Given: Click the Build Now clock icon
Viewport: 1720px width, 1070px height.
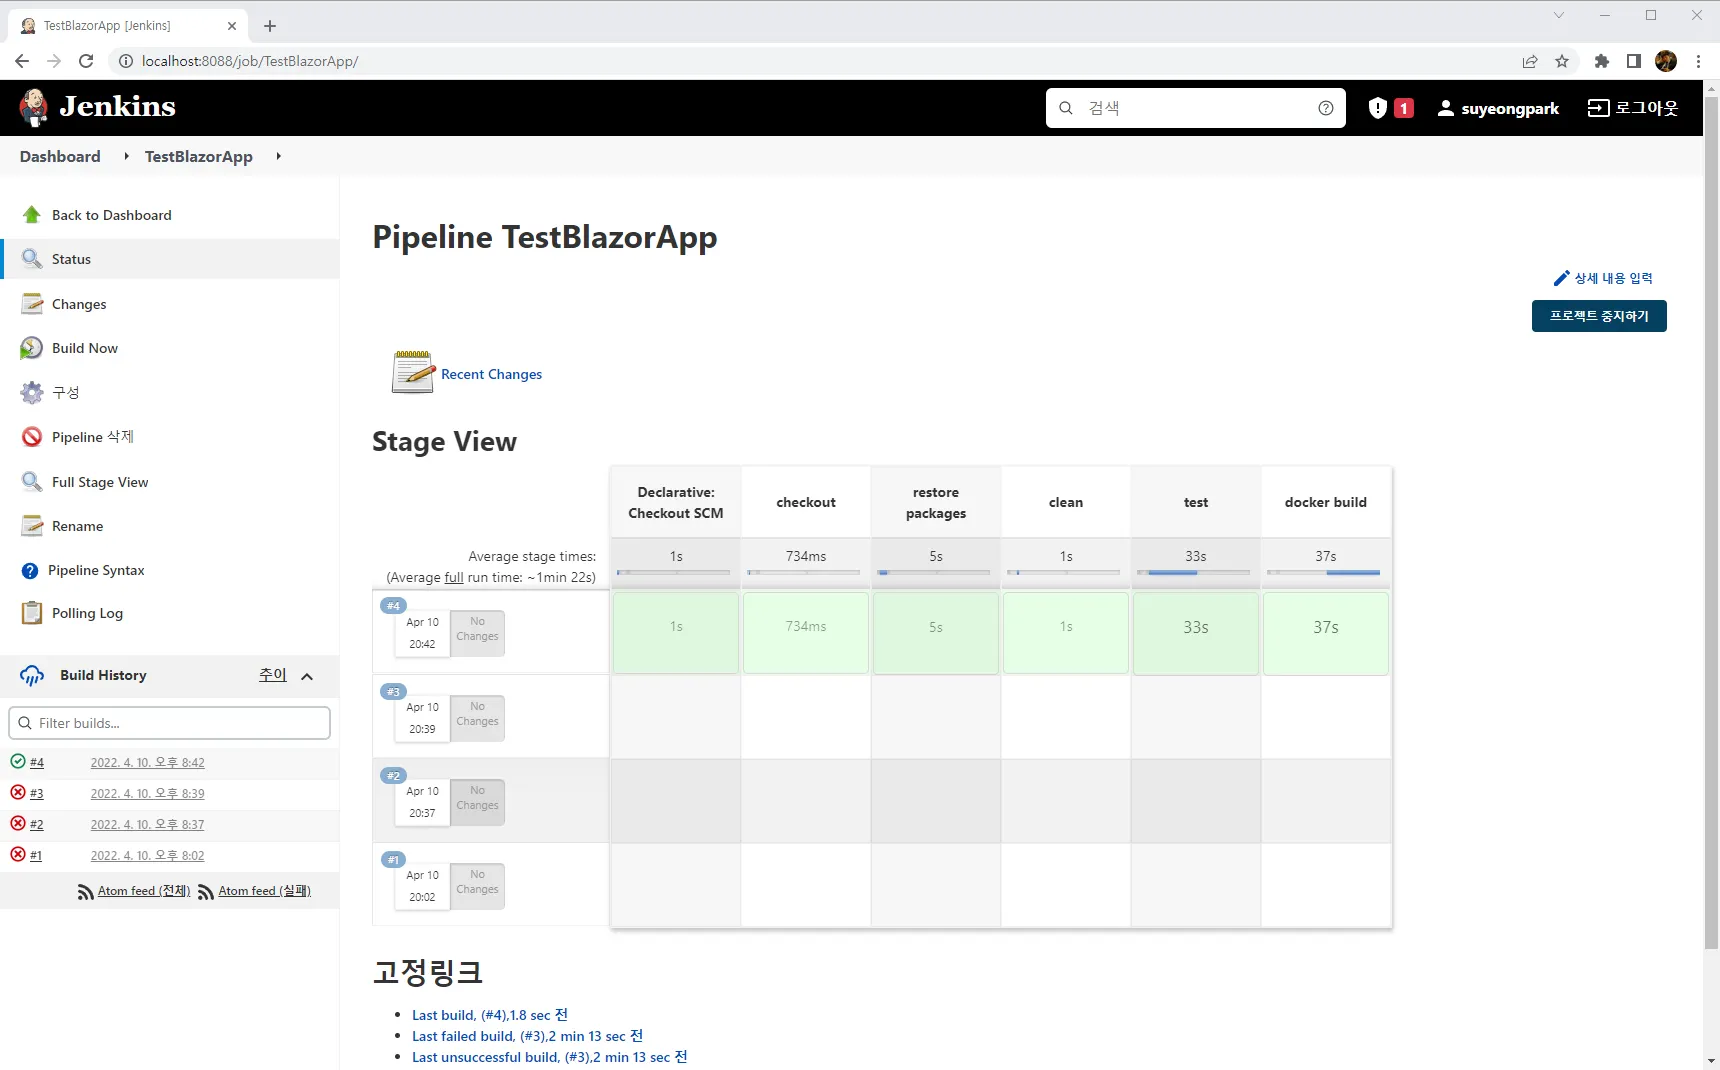Looking at the screenshot, I should coord(32,348).
